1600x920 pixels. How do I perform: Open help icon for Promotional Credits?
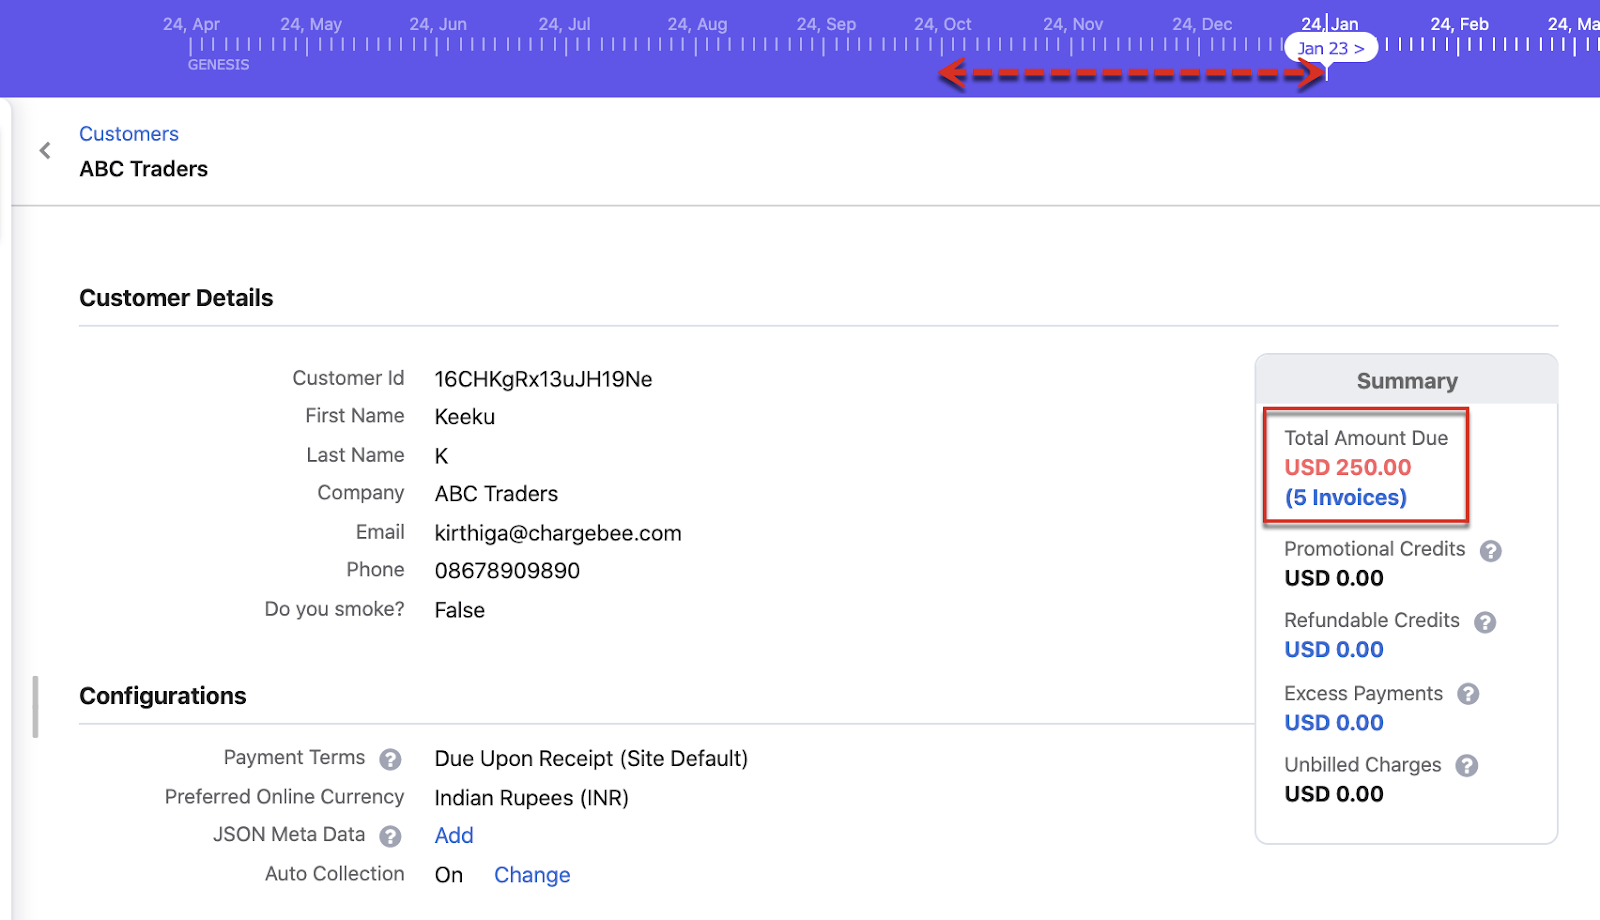pyautogui.click(x=1490, y=551)
